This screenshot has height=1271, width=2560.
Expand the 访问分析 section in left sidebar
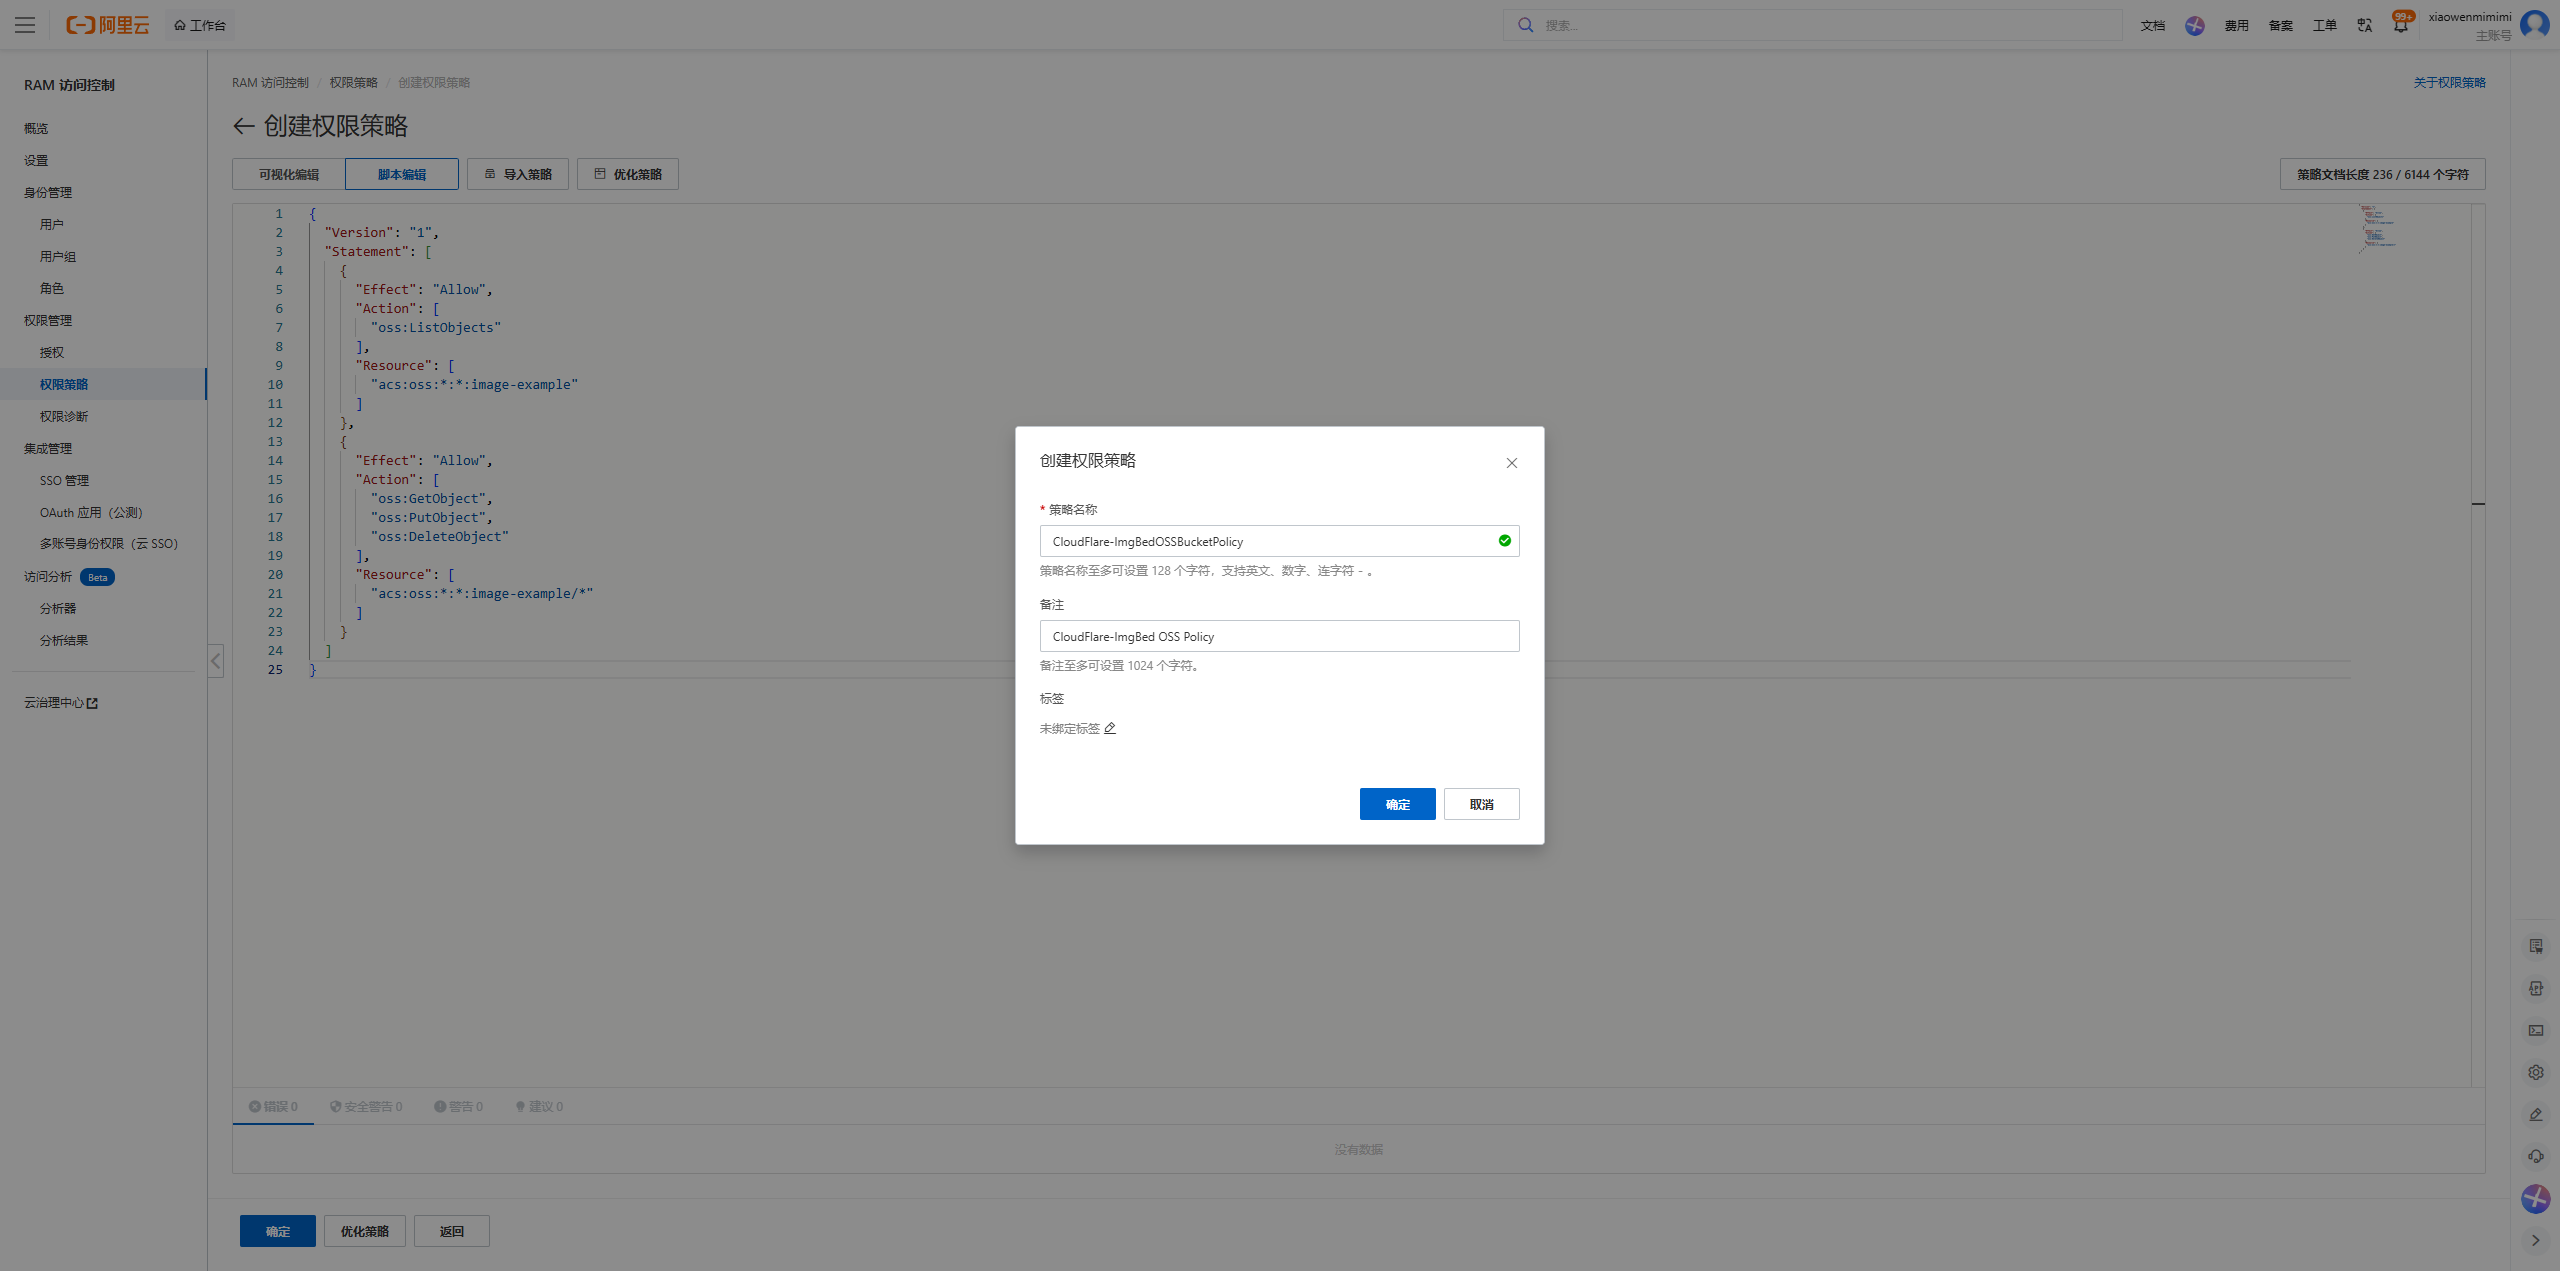[45, 576]
